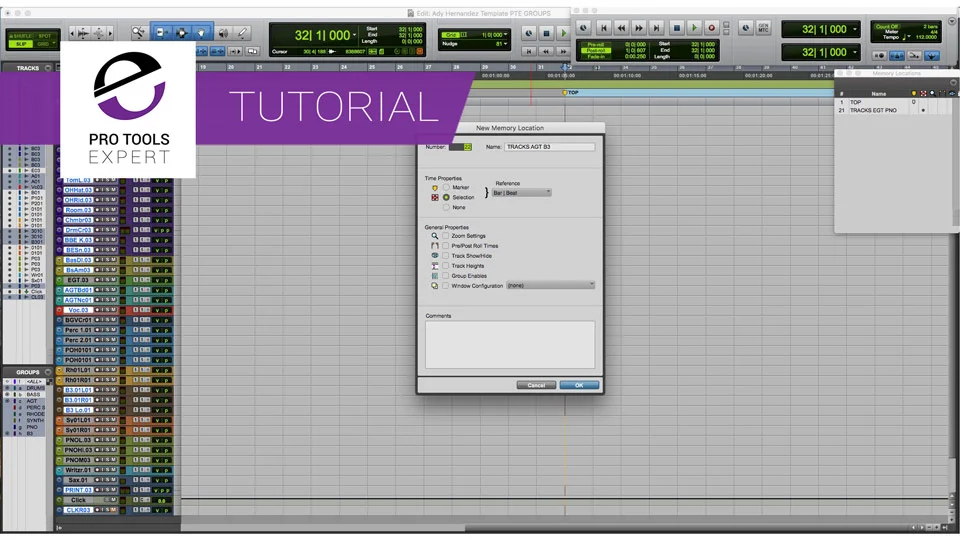The width and height of the screenshot is (960, 540).
Task: Click Go to End in the transport window
Action: point(656,28)
